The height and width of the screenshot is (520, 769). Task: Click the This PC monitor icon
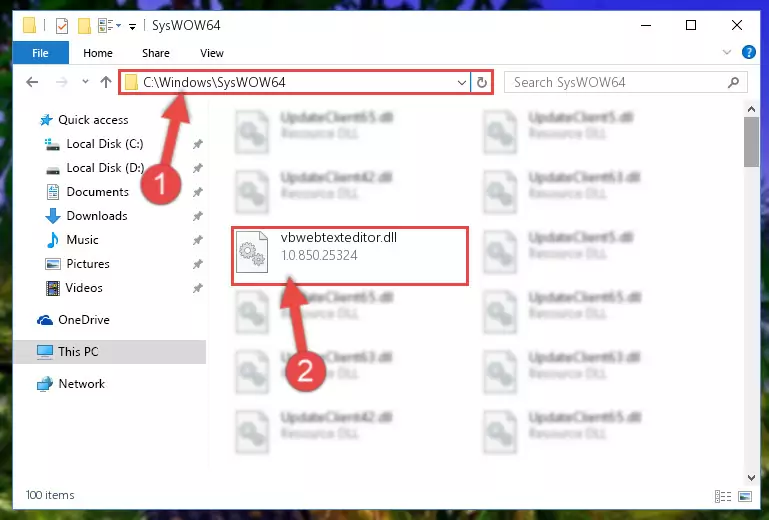45,352
